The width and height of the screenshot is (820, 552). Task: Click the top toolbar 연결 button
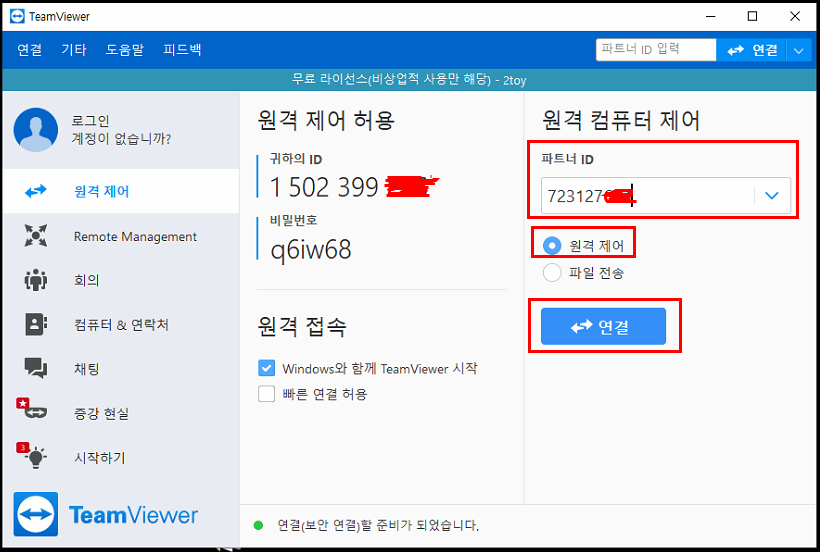(751, 50)
